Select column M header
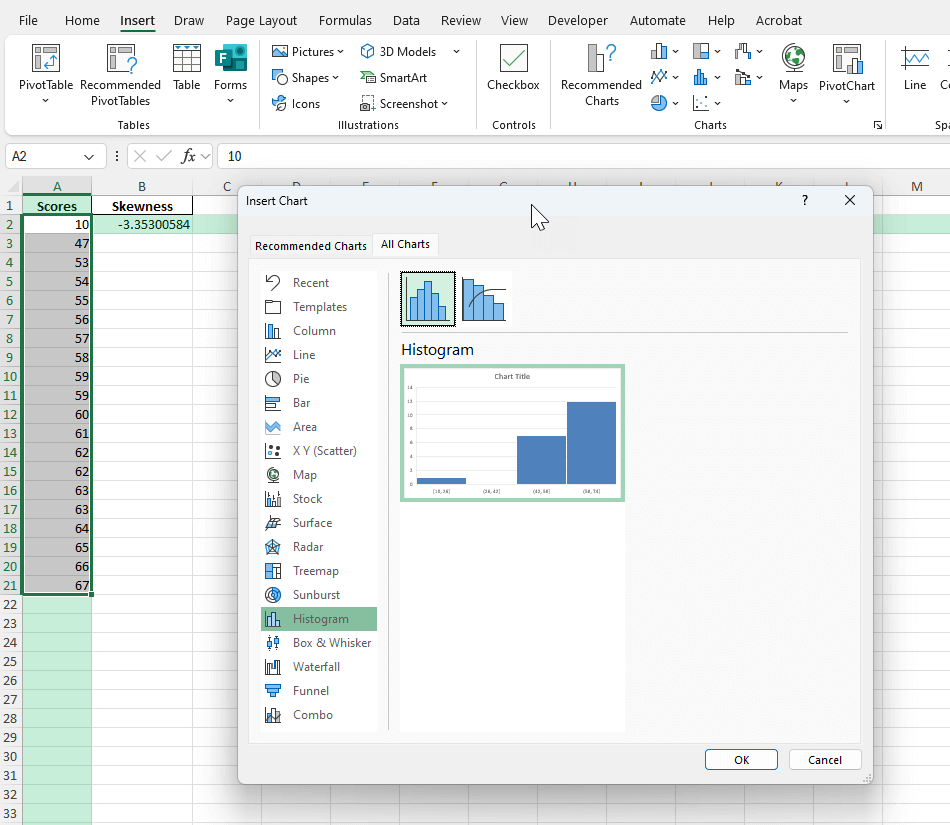This screenshot has width=950, height=825. point(916,186)
